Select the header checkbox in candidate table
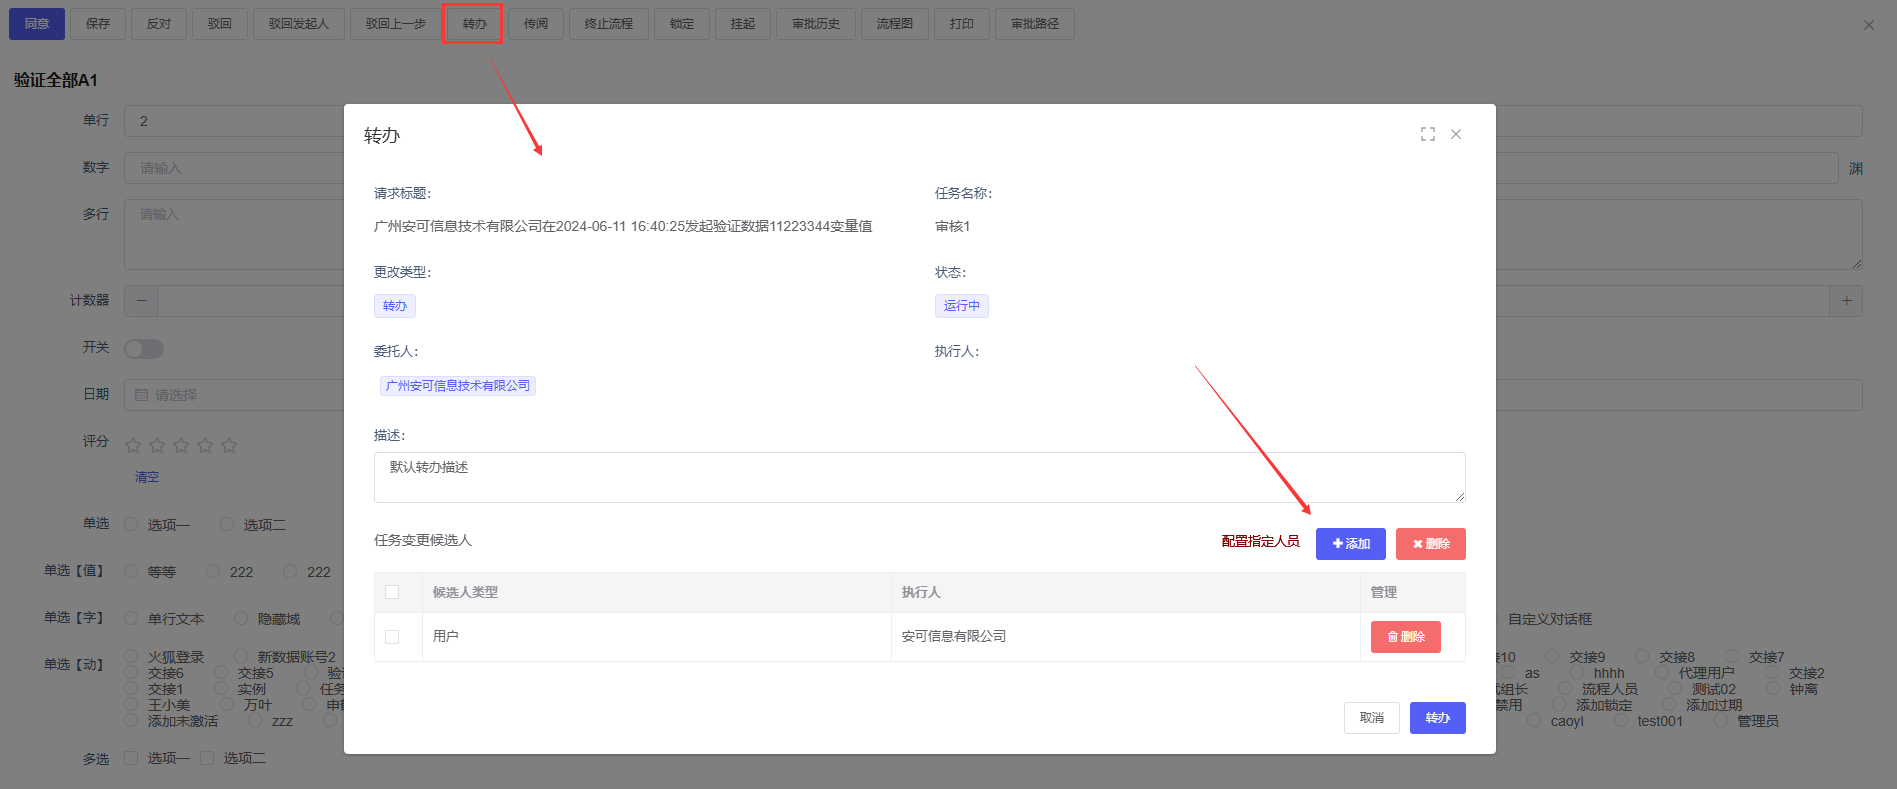The width and height of the screenshot is (1897, 789). pos(392,592)
